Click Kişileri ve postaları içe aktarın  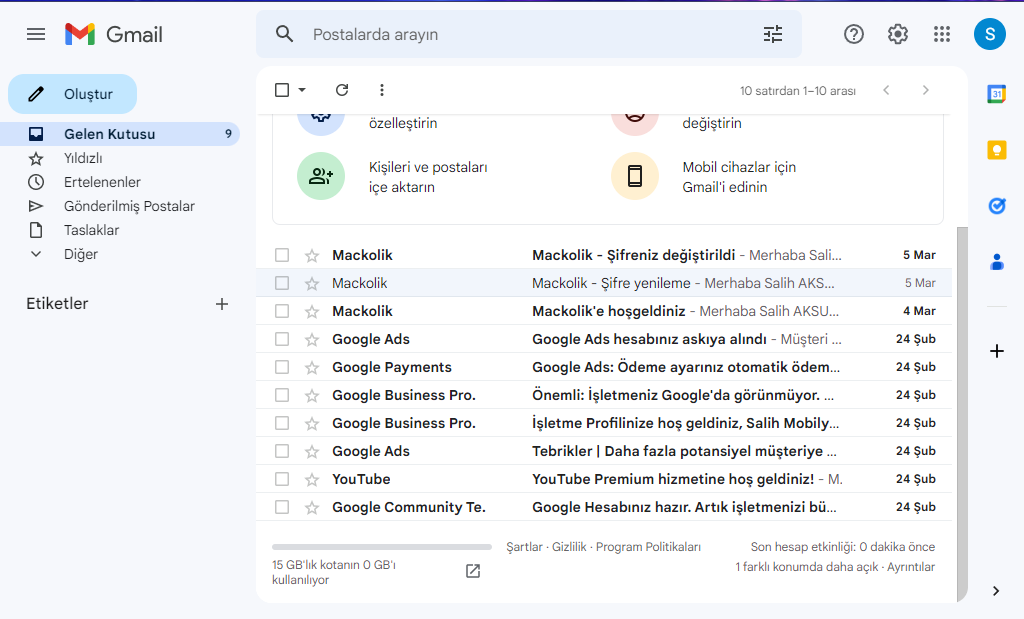tap(428, 177)
